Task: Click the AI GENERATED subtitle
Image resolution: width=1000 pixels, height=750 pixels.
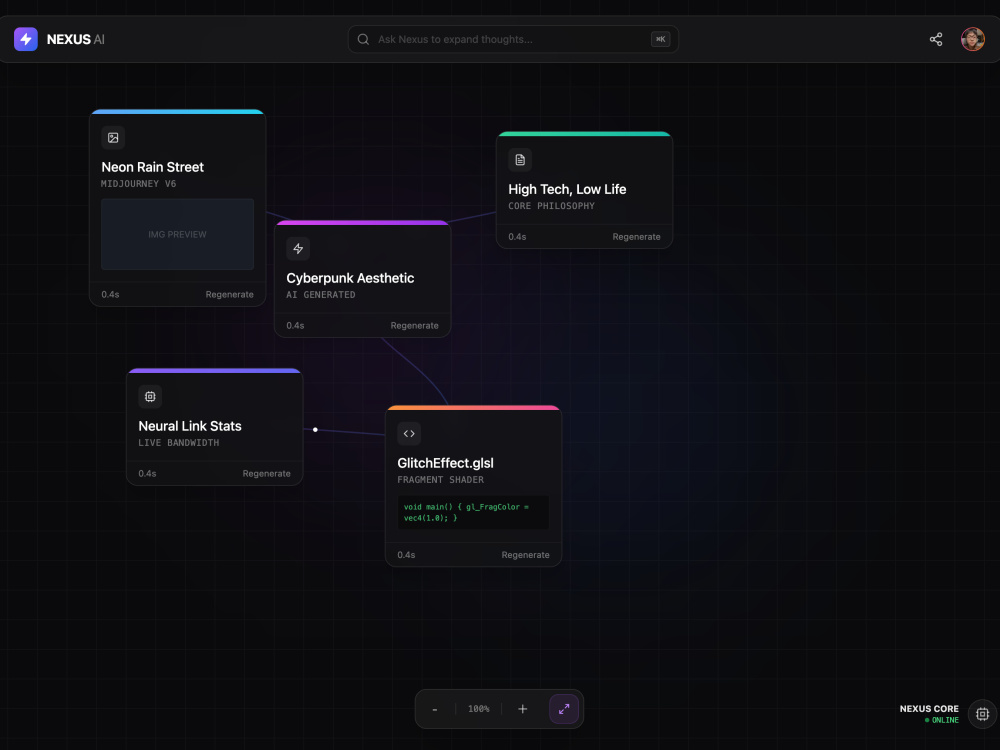Action: point(321,295)
